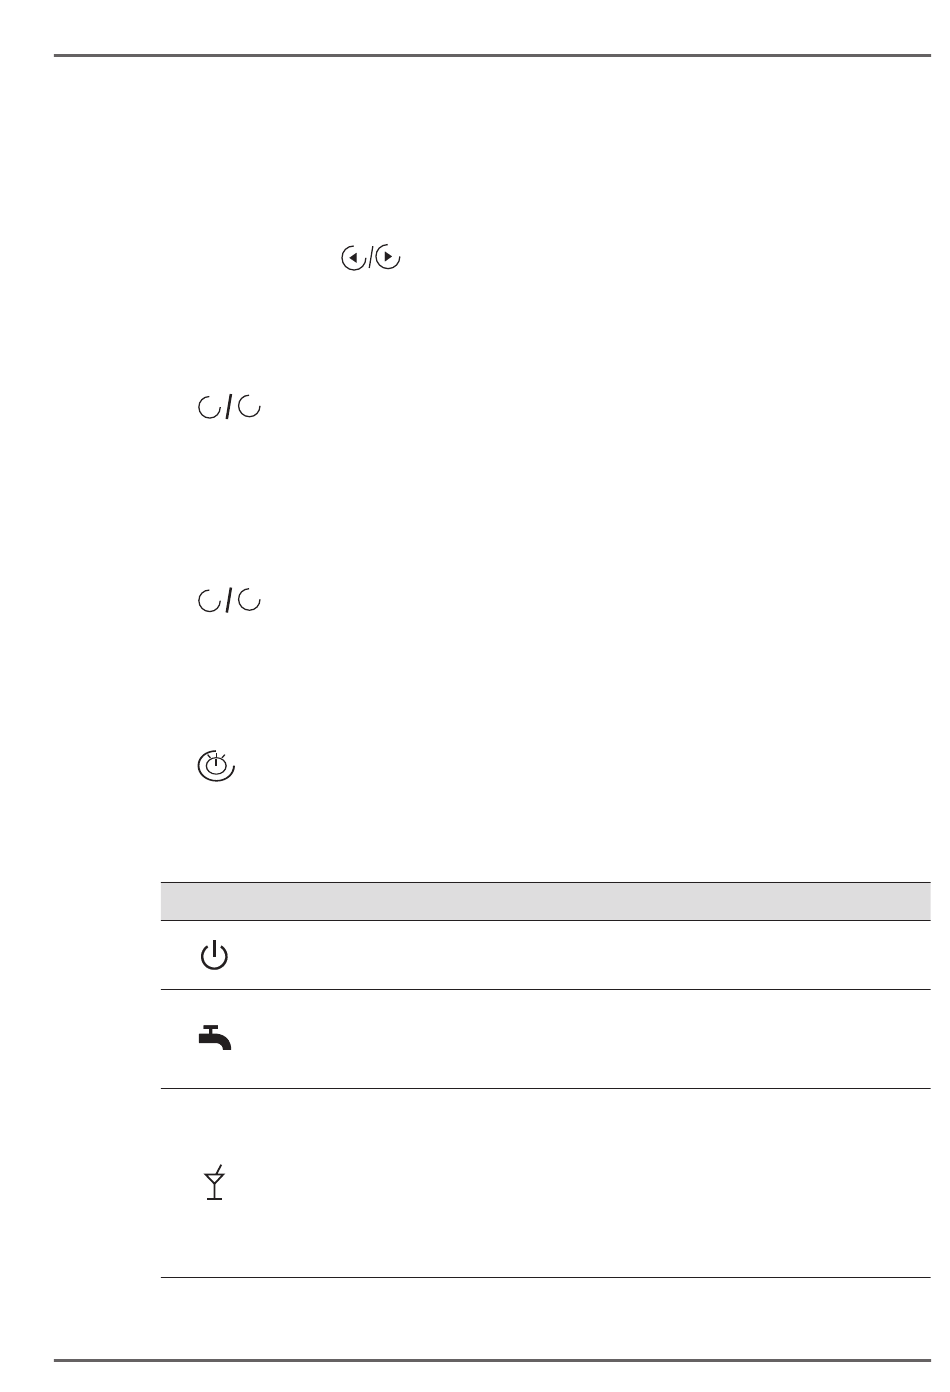
Task: Select the right open-circle knob in second pair
Action: (251, 600)
